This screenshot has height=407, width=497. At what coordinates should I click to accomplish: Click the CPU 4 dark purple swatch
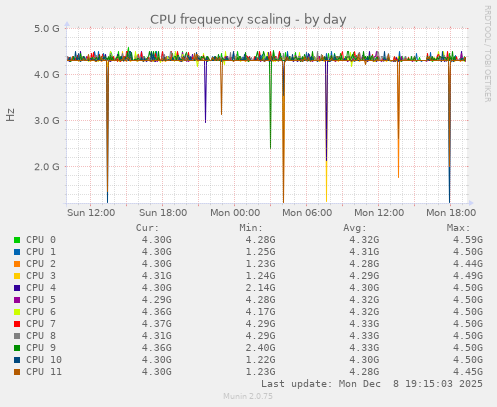click(17, 288)
